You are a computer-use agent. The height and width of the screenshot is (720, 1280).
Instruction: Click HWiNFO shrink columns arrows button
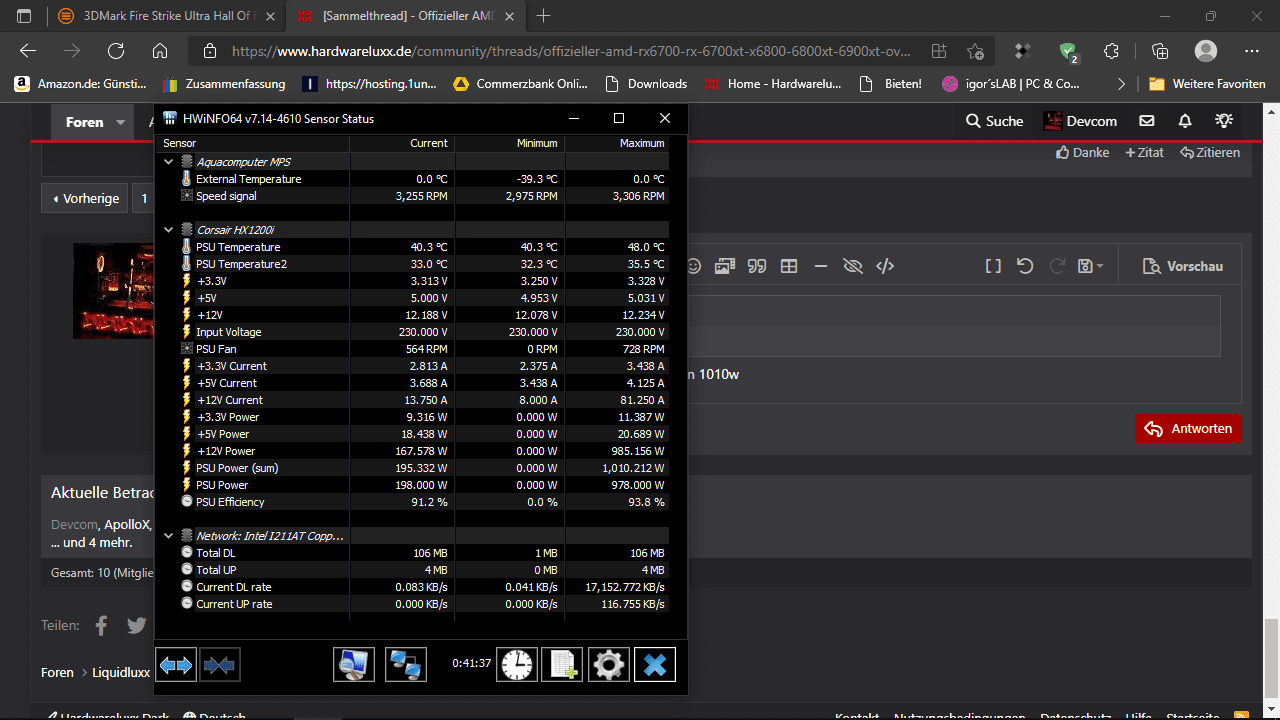point(220,664)
